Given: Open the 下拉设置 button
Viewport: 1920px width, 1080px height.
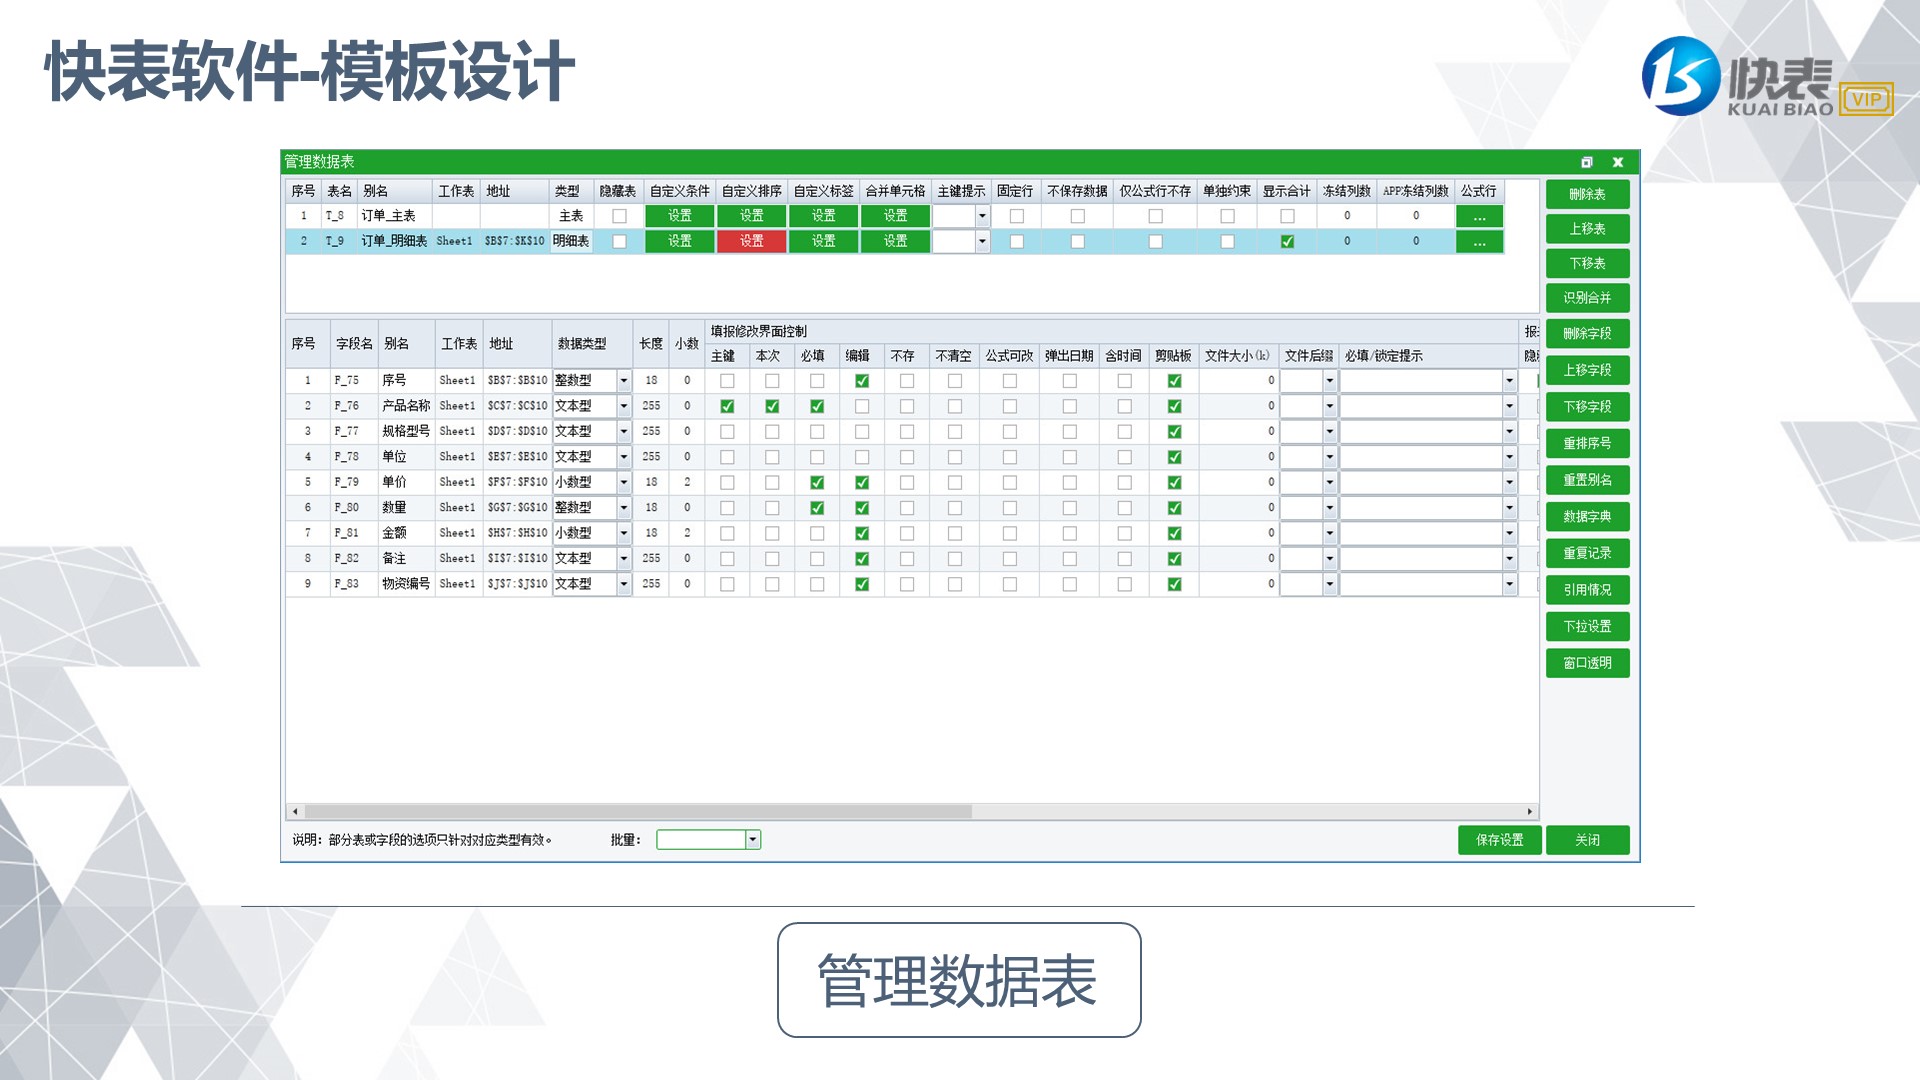Looking at the screenshot, I should pyautogui.click(x=1587, y=627).
